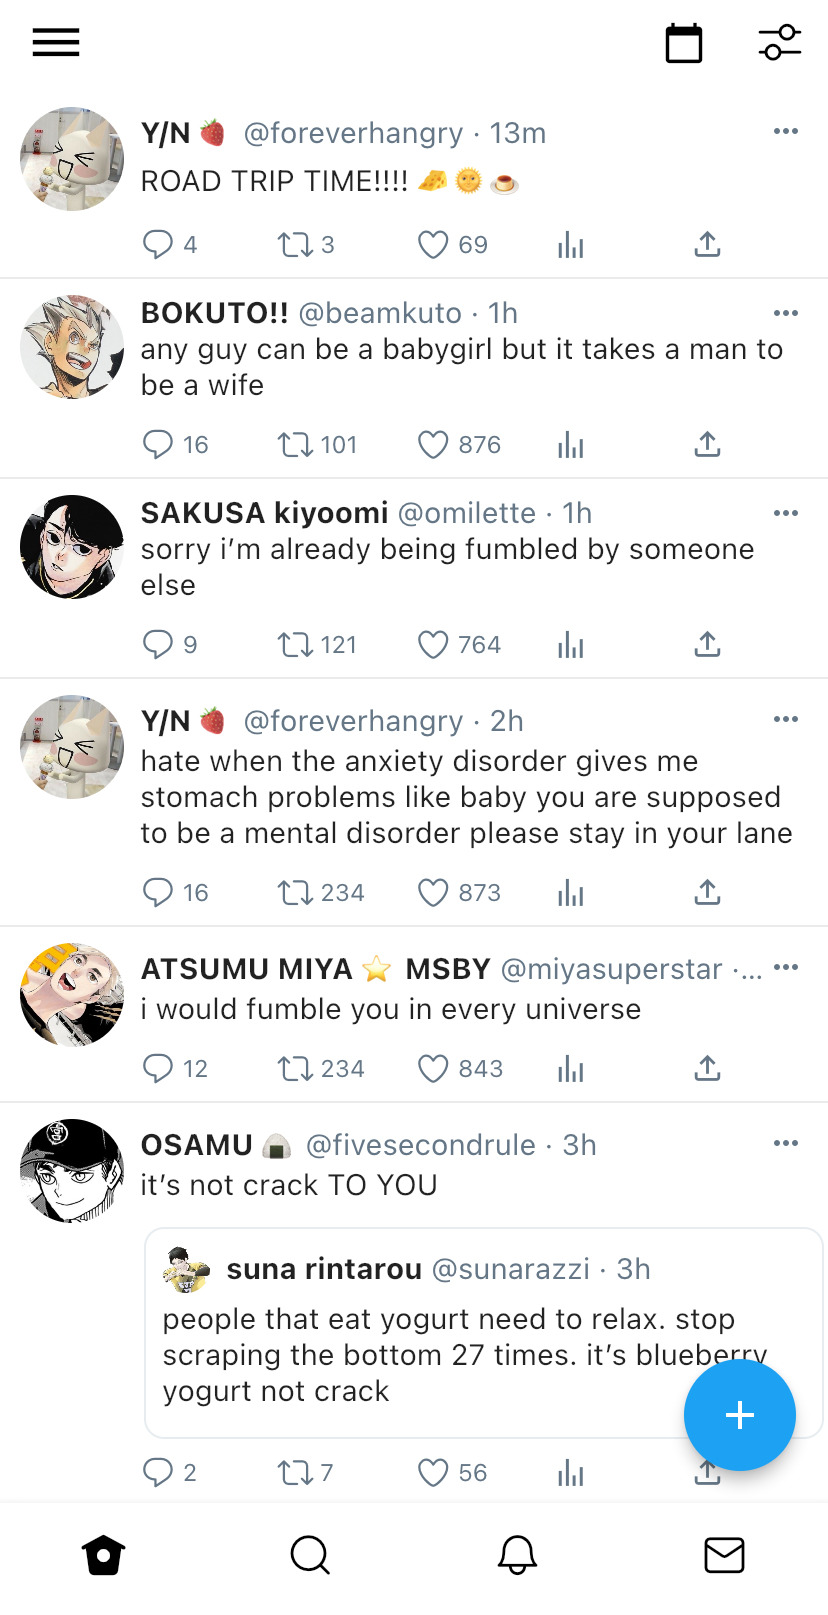Share ATSUMU MIYA's tweet

coord(707,1068)
